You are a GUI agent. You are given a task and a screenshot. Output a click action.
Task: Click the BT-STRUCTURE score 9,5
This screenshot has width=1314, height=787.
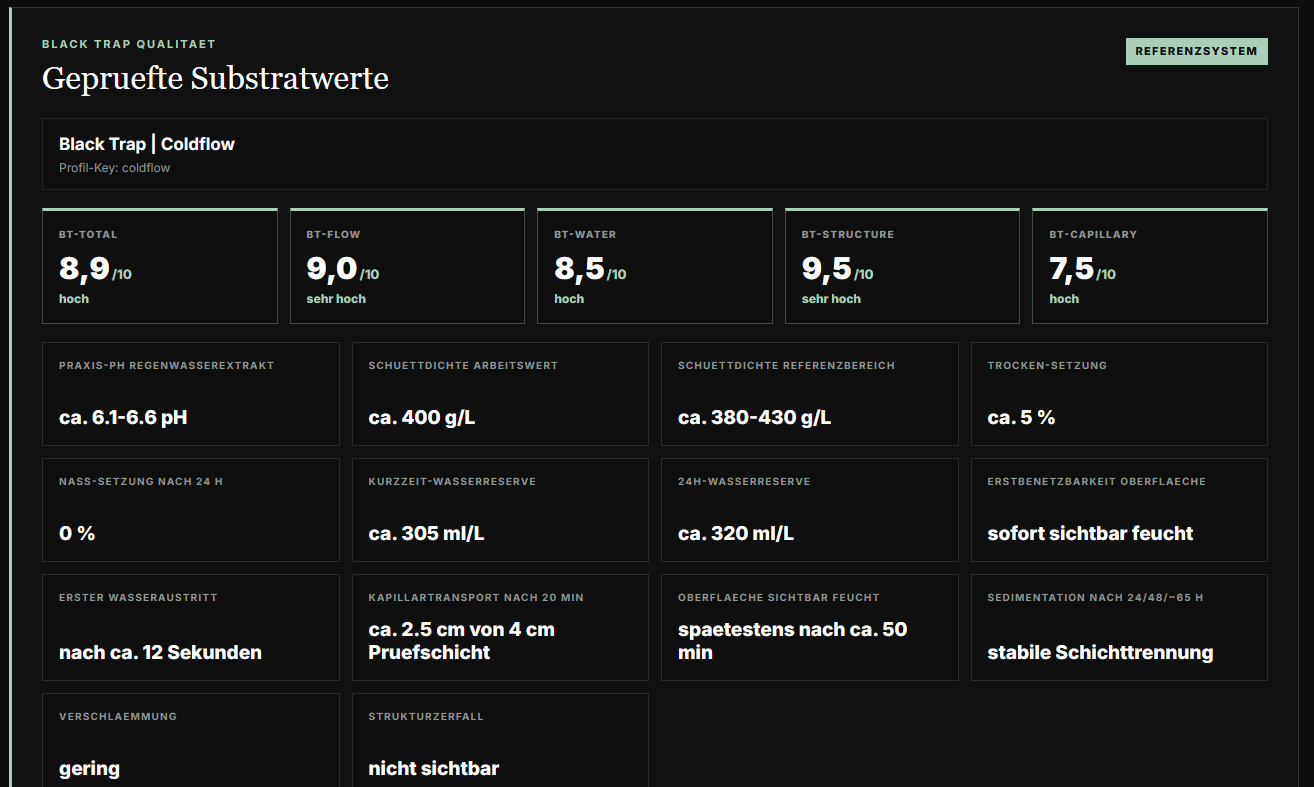(x=826, y=269)
